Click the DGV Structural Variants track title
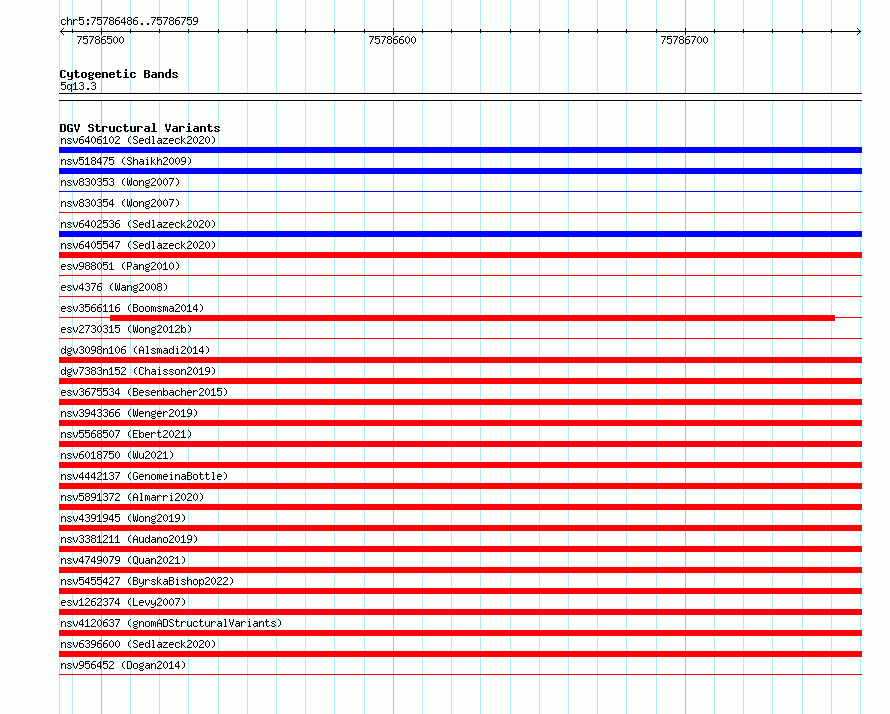 pyautogui.click(x=140, y=128)
